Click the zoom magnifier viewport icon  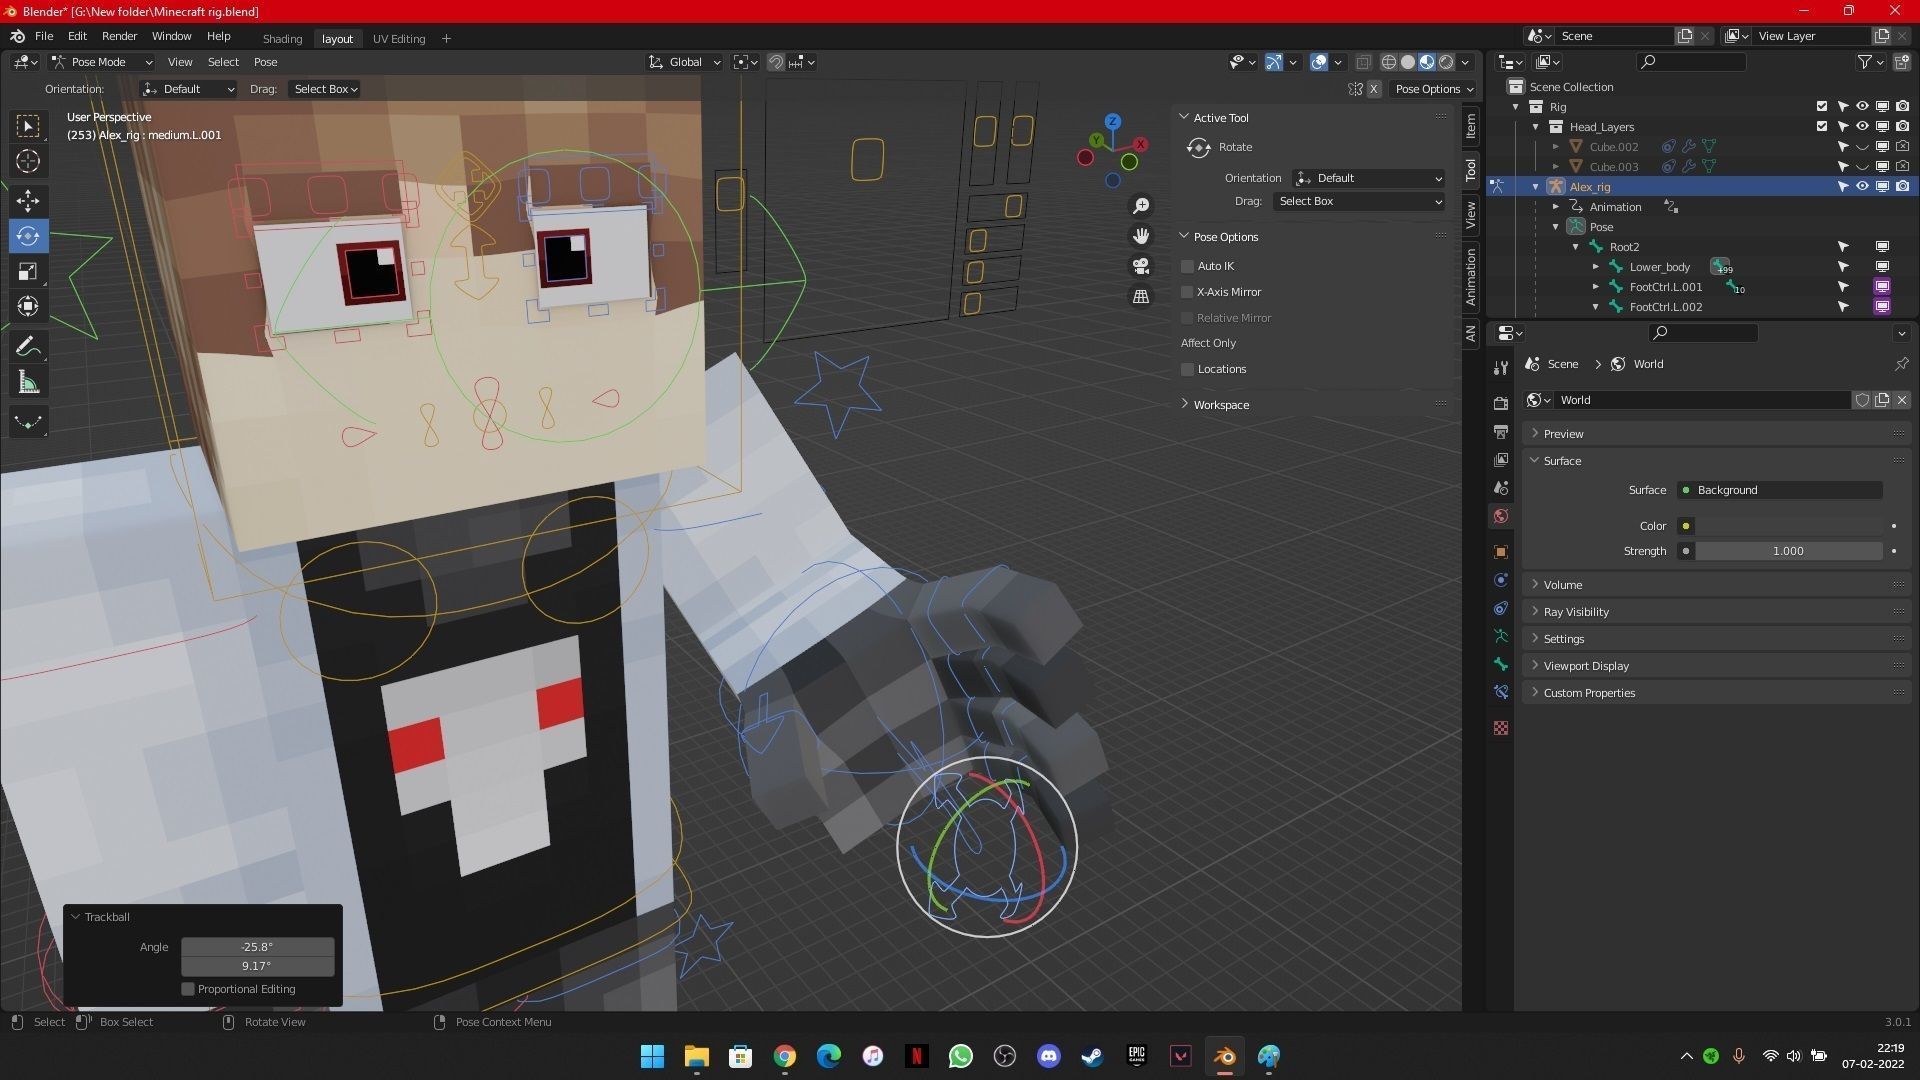(x=1141, y=206)
